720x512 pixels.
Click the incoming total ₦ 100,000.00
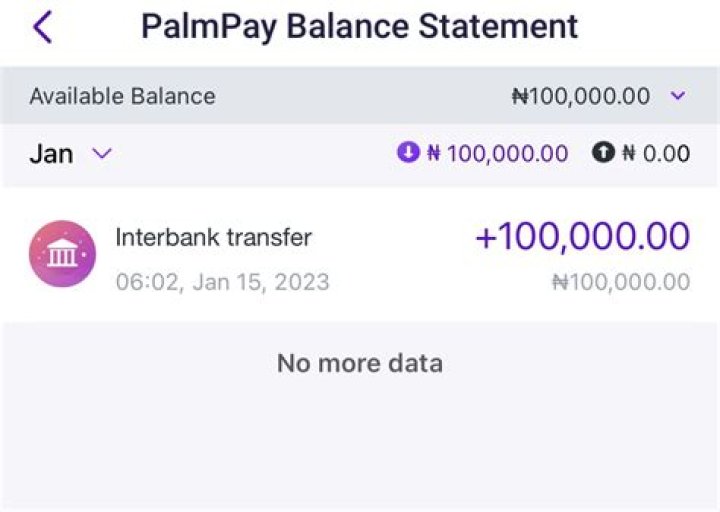click(x=497, y=153)
